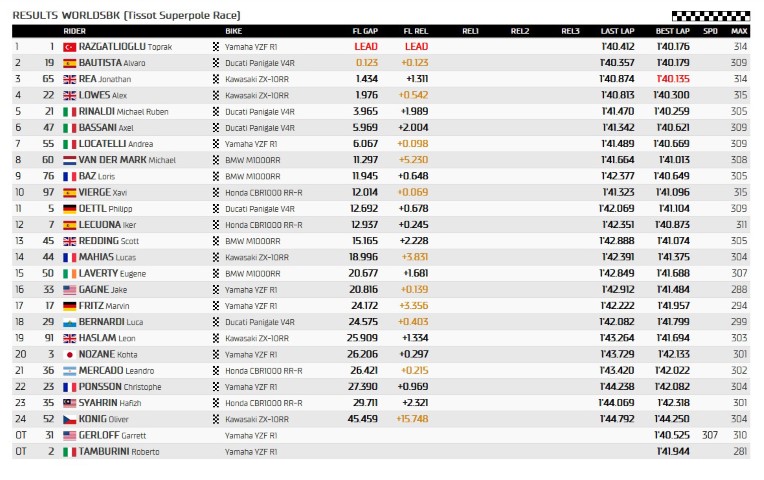Screen dimensions: 764x480
Task: Click the Dutch flag next to Van der Mark
Action: (69, 159)
